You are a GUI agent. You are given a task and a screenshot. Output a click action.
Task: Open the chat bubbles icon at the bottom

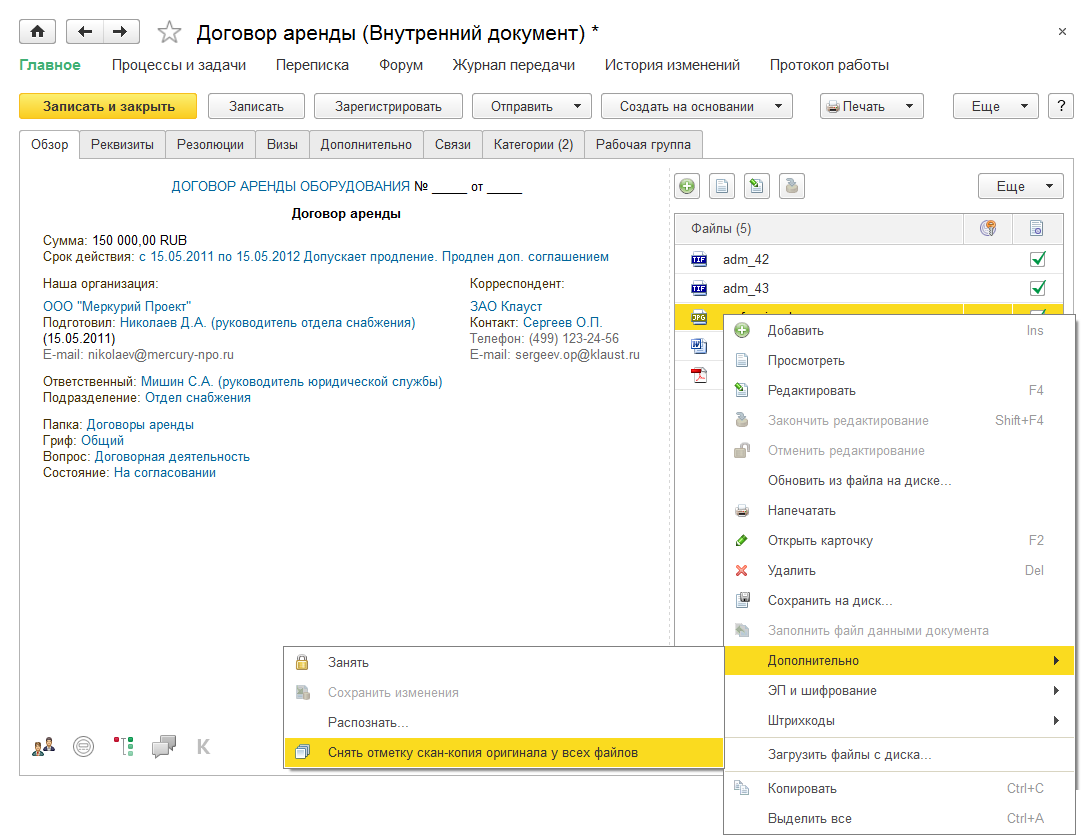[164, 747]
